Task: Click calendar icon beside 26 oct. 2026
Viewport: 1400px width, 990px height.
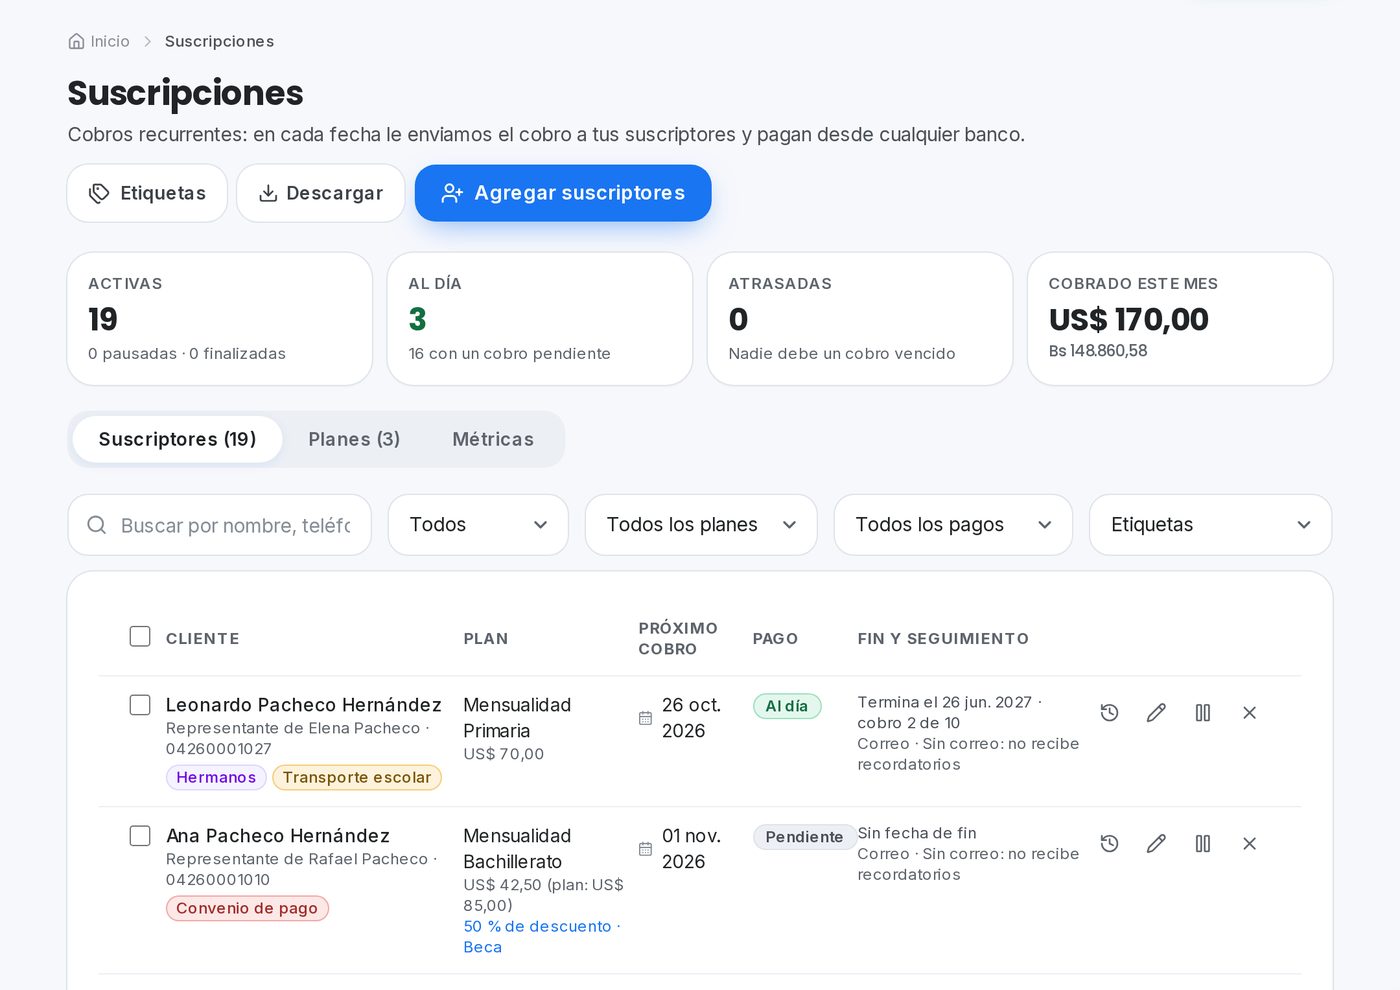Action: pos(645,718)
